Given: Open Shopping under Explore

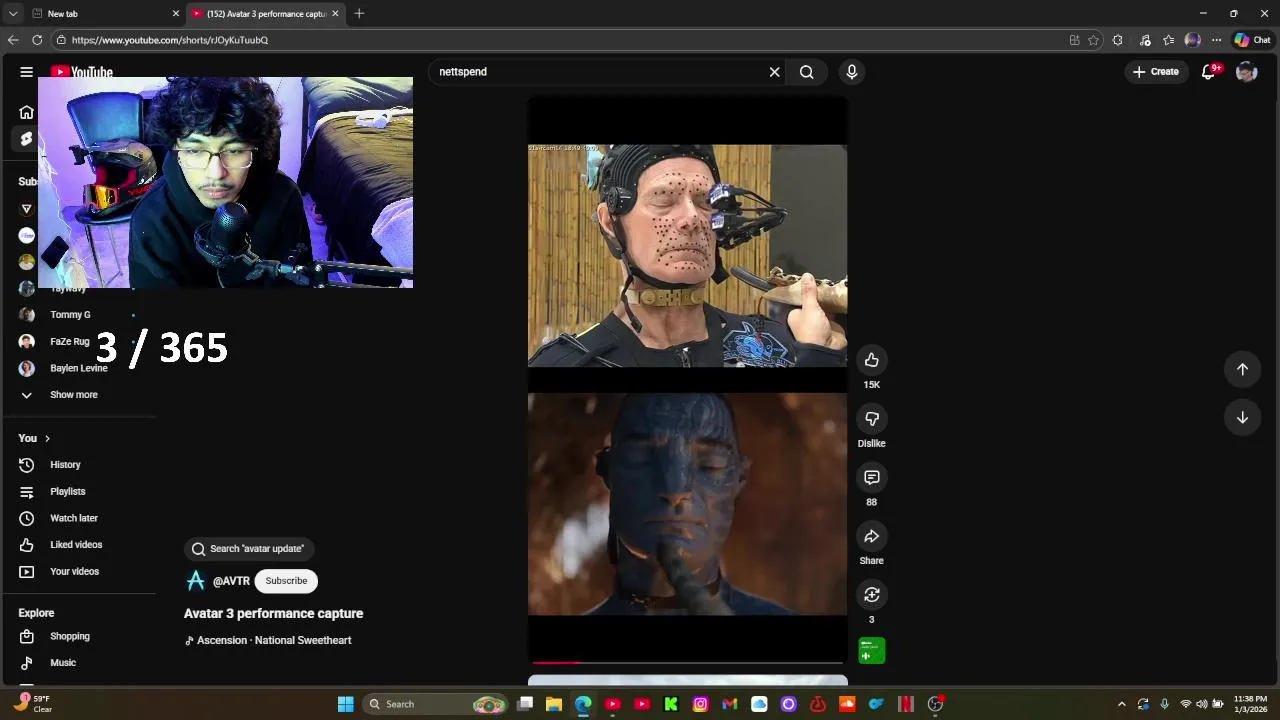Looking at the screenshot, I should (70, 636).
